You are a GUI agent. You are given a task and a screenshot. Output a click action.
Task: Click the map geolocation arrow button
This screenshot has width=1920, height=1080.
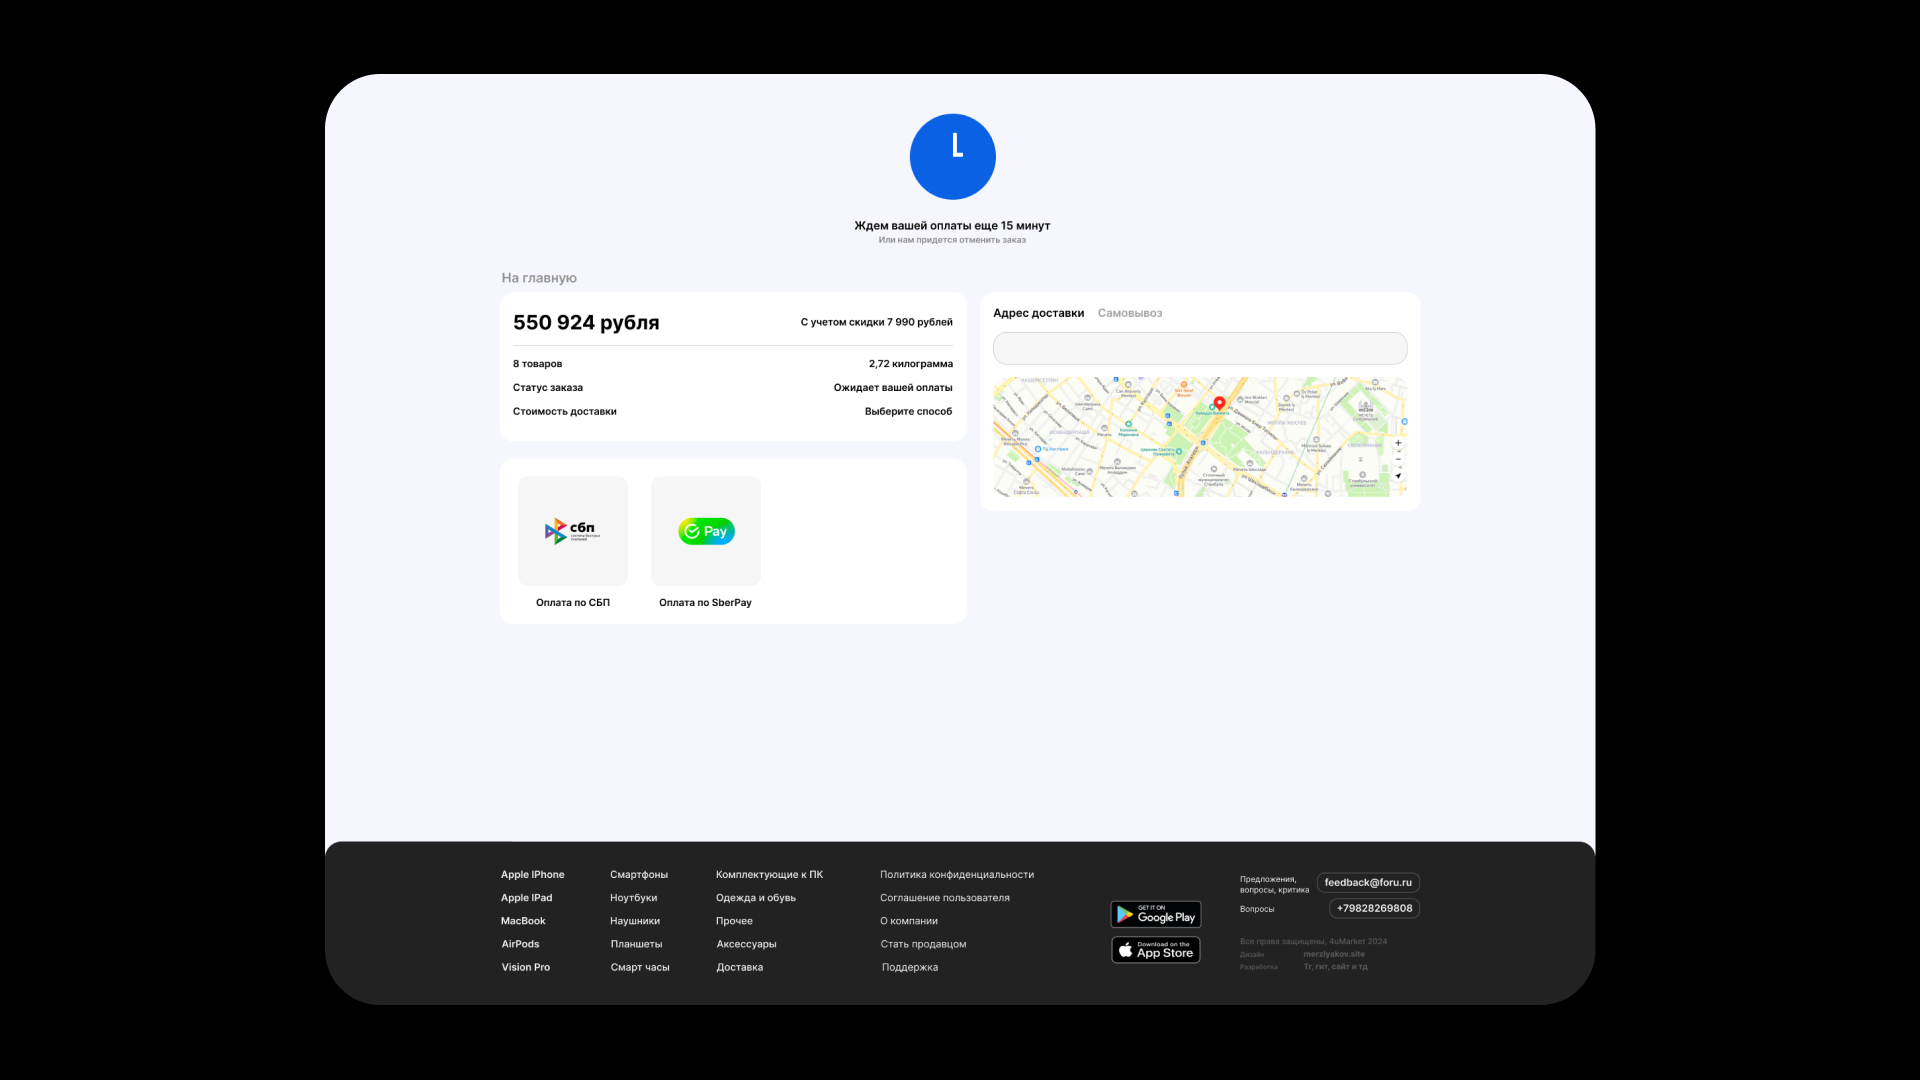coord(1398,475)
